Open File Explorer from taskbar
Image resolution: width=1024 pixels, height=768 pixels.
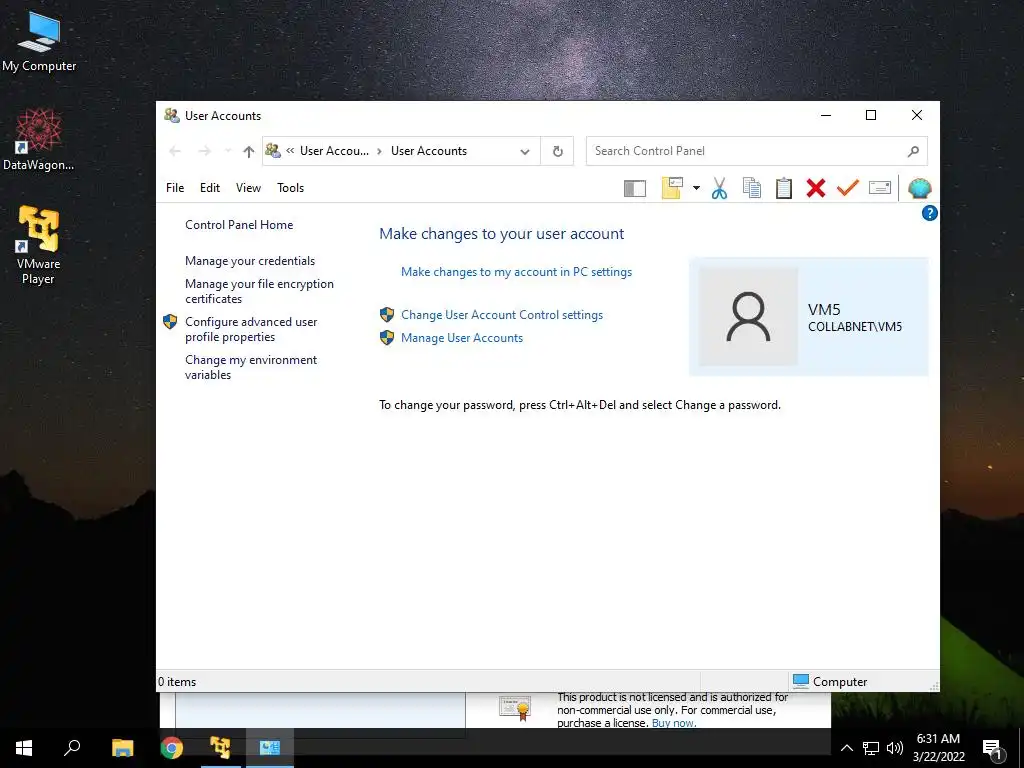point(122,748)
